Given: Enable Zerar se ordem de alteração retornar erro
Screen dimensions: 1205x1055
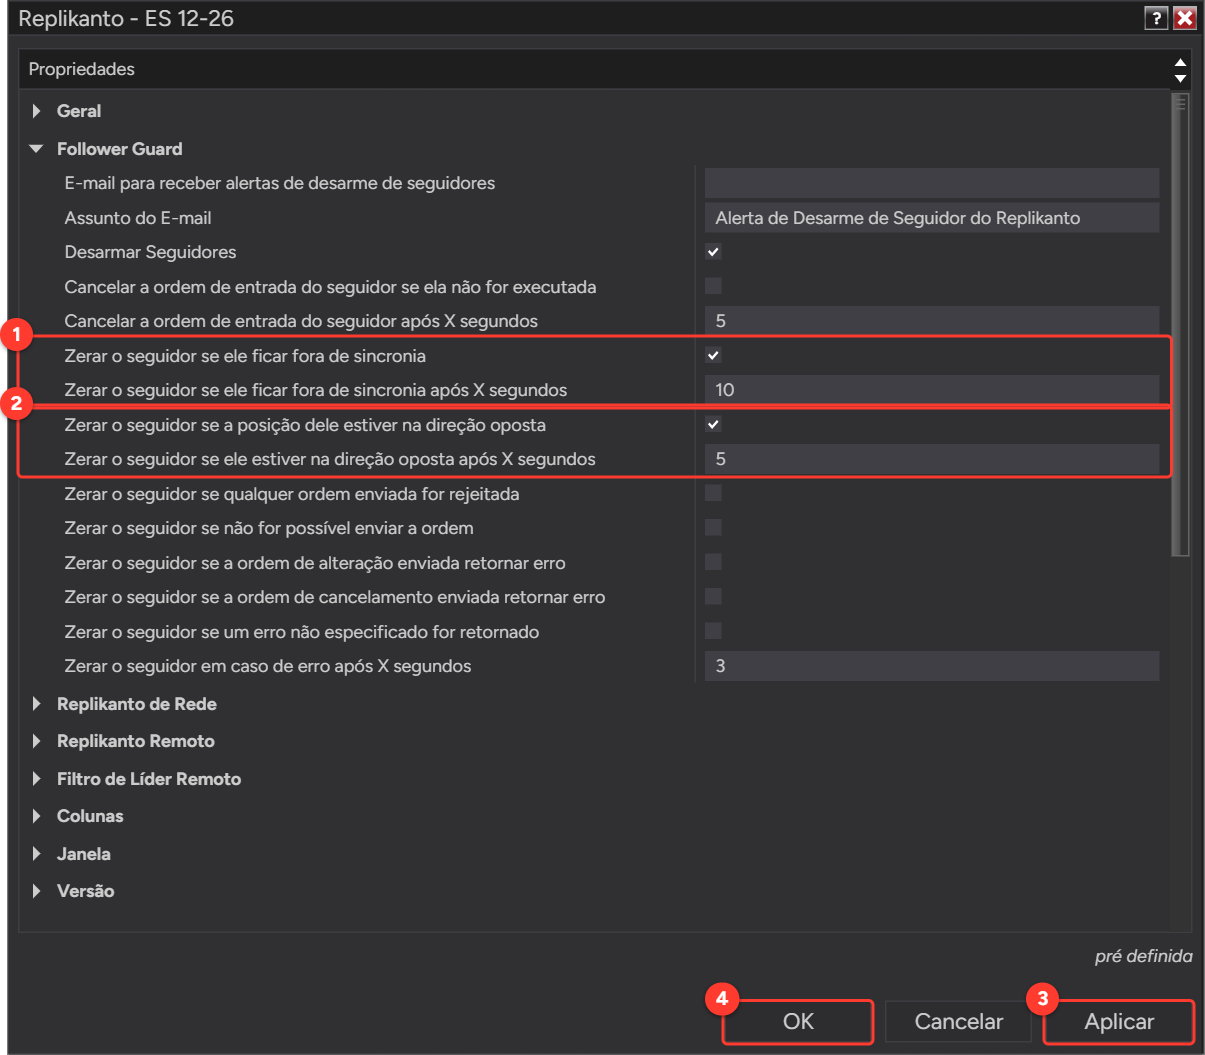Looking at the screenshot, I should coord(713,562).
